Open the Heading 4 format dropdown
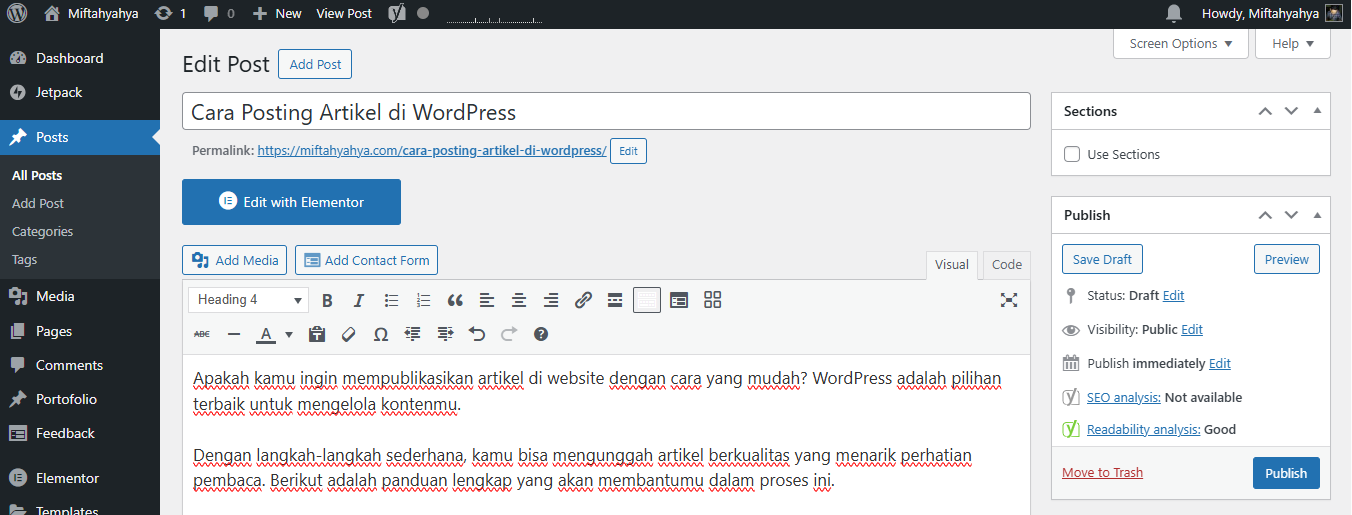 pyautogui.click(x=249, y=300)
